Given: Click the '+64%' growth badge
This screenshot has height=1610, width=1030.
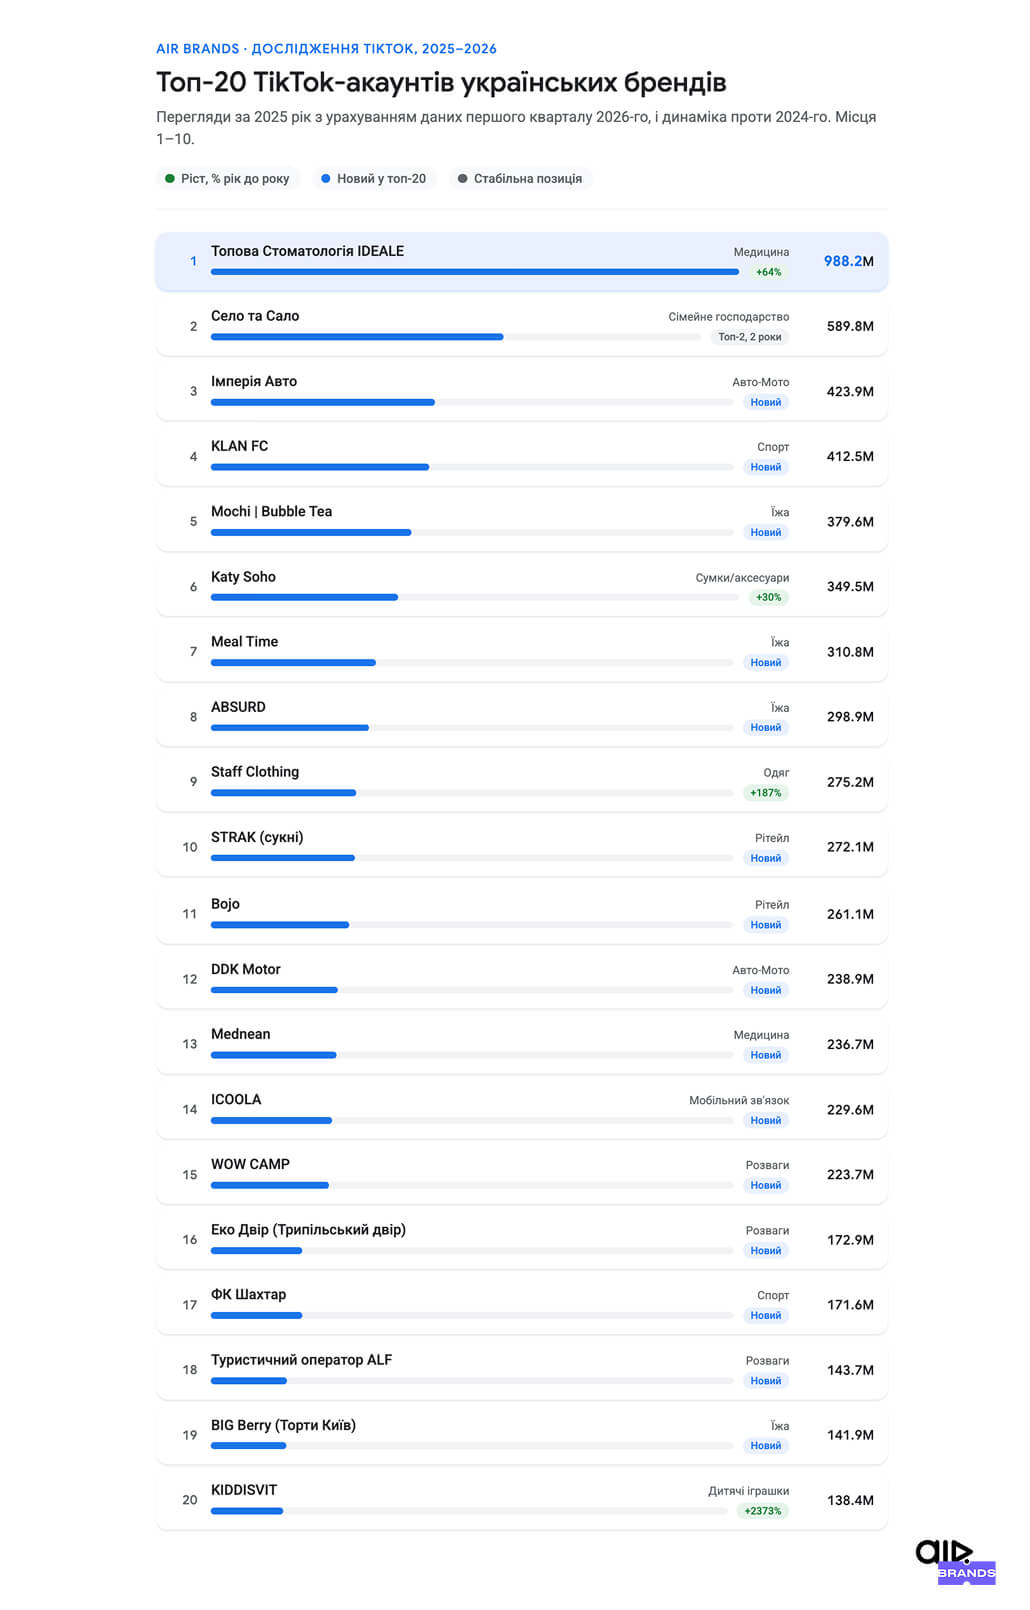Looking at the screenshot, I should (x=769, y=272).
